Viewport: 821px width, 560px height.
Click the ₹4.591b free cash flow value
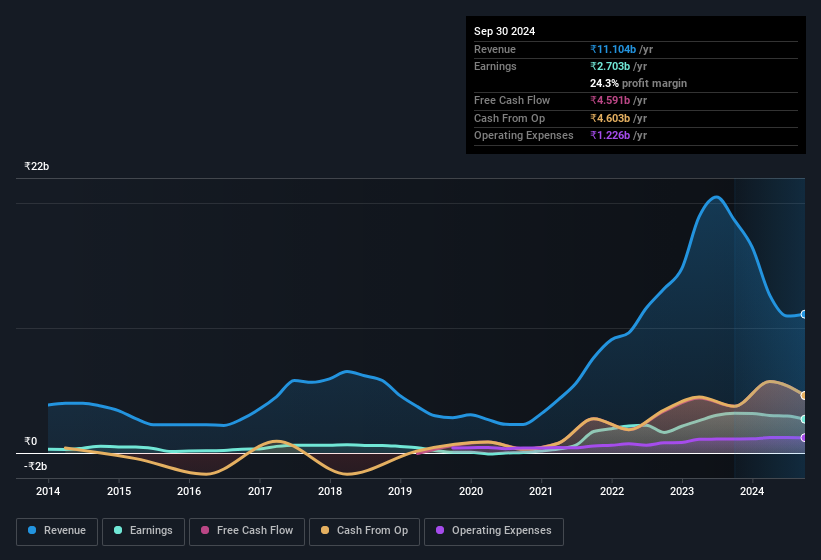point(610,100)
